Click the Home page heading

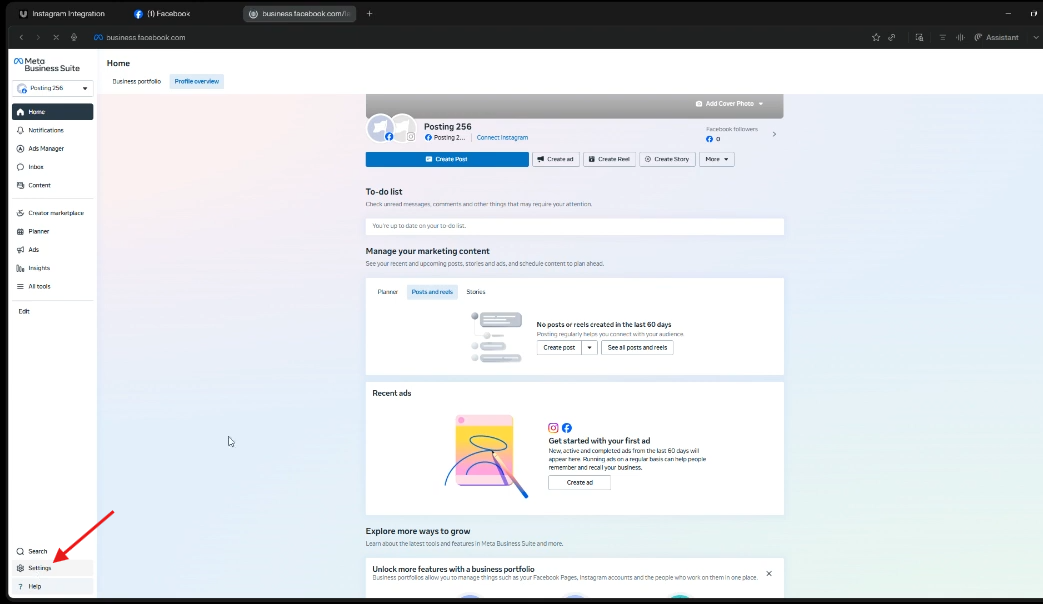click(118, 63)
